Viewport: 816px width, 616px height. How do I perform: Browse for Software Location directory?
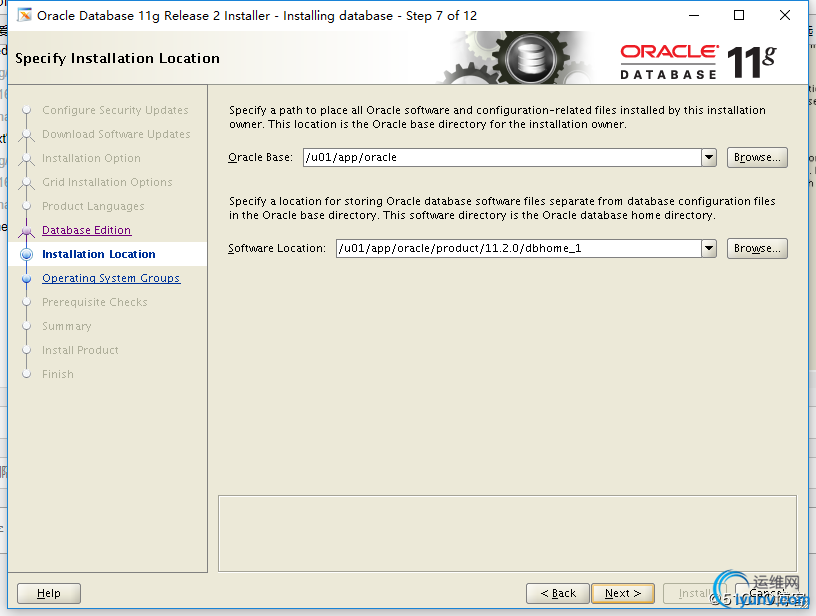[757, 248]
